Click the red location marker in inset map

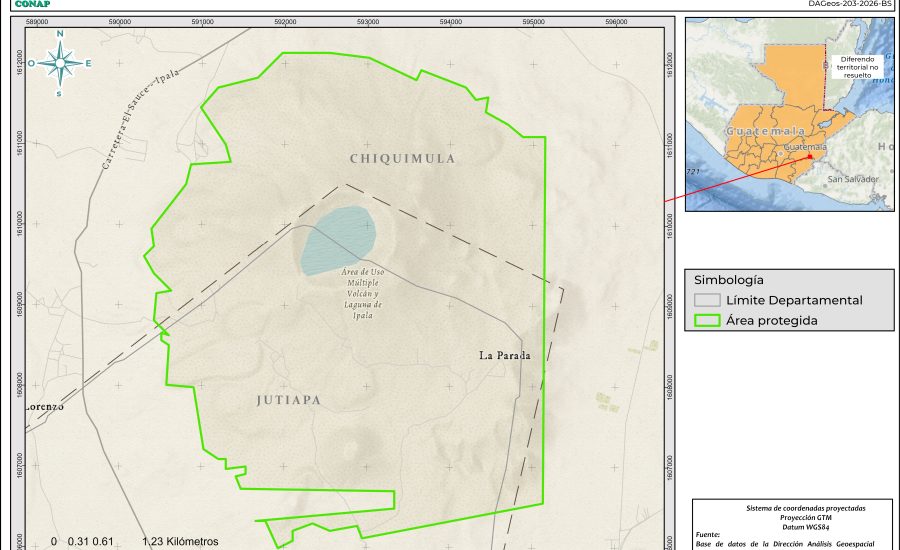click(x=810, y=154)
